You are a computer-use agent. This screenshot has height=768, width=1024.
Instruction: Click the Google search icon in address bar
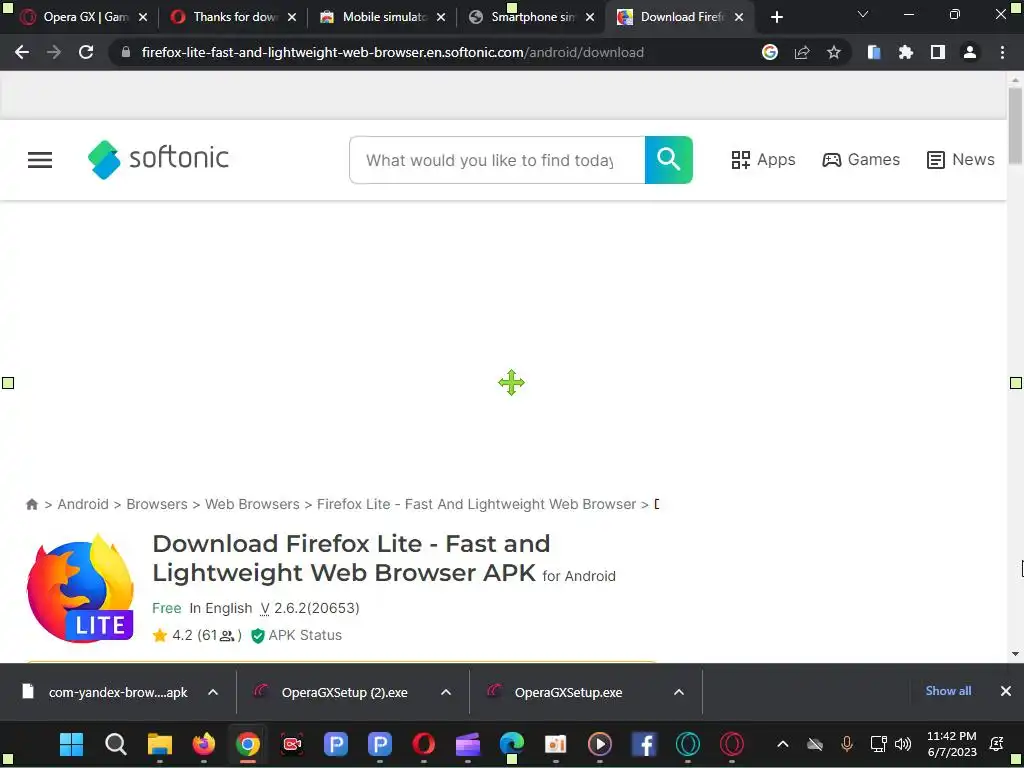point(770,52)
